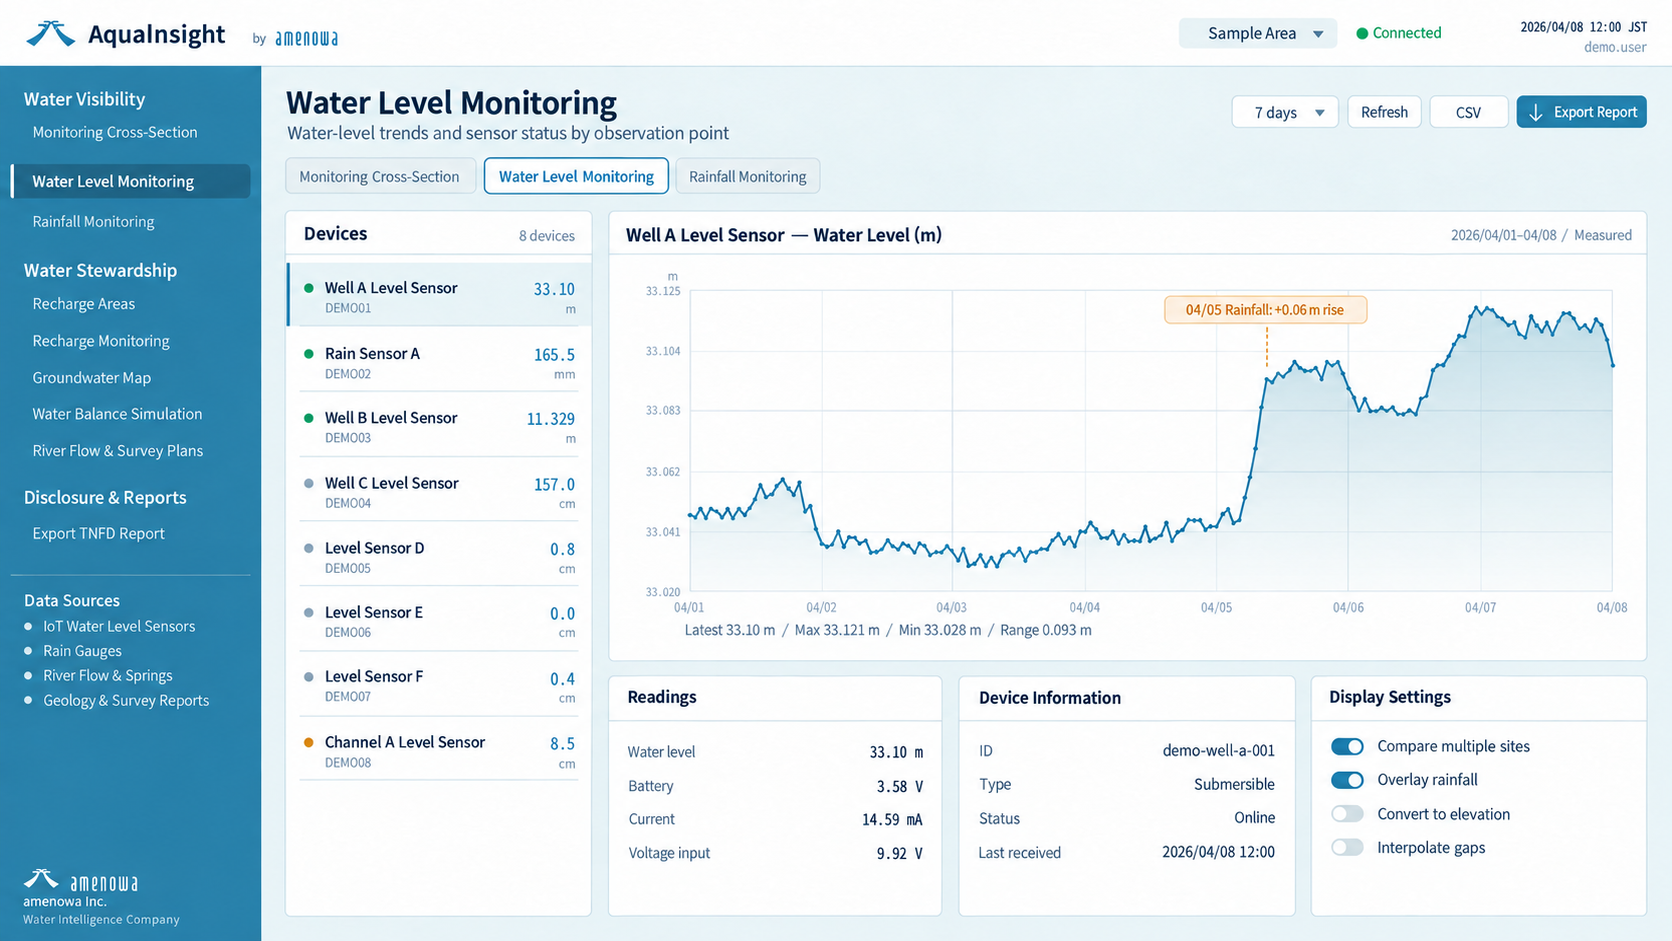Open Rain Gauges data source link
Screen dimensions: 1672x941
coord(82,651)
